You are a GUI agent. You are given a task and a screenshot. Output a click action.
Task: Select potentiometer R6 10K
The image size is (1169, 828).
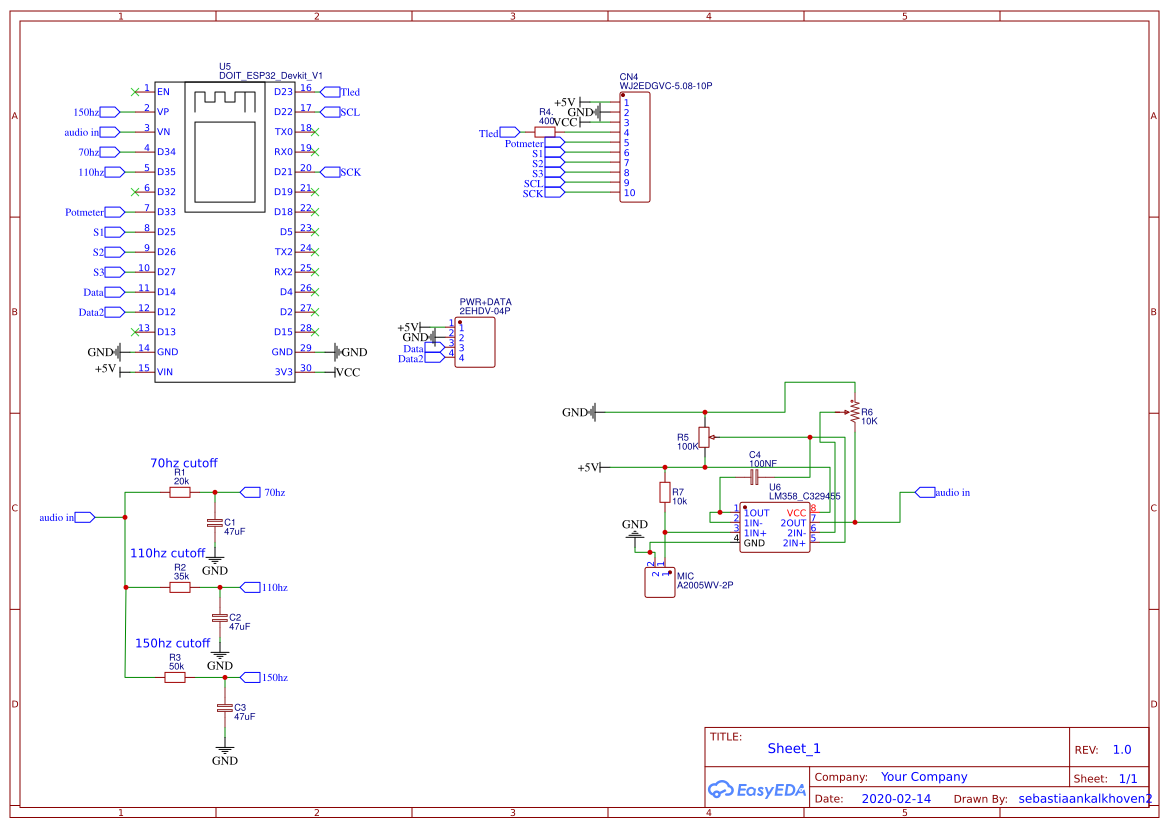tap(855, 410)
